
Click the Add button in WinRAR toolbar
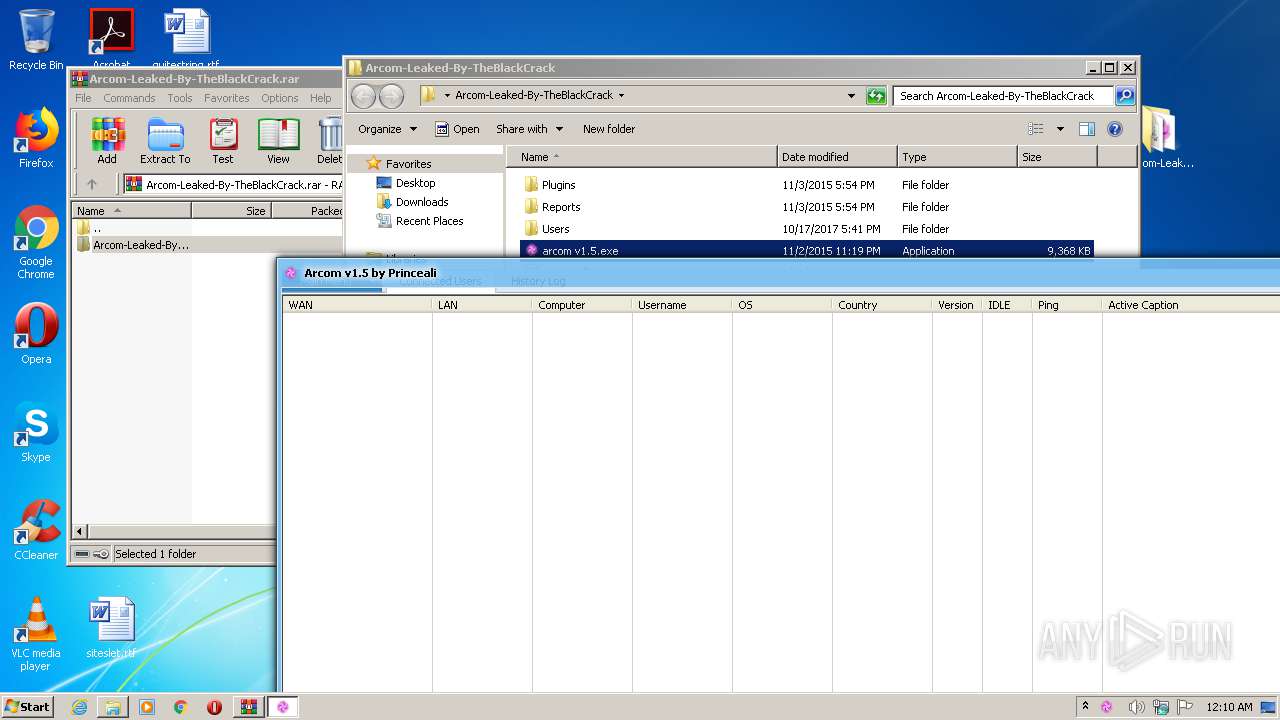point(107,141)
